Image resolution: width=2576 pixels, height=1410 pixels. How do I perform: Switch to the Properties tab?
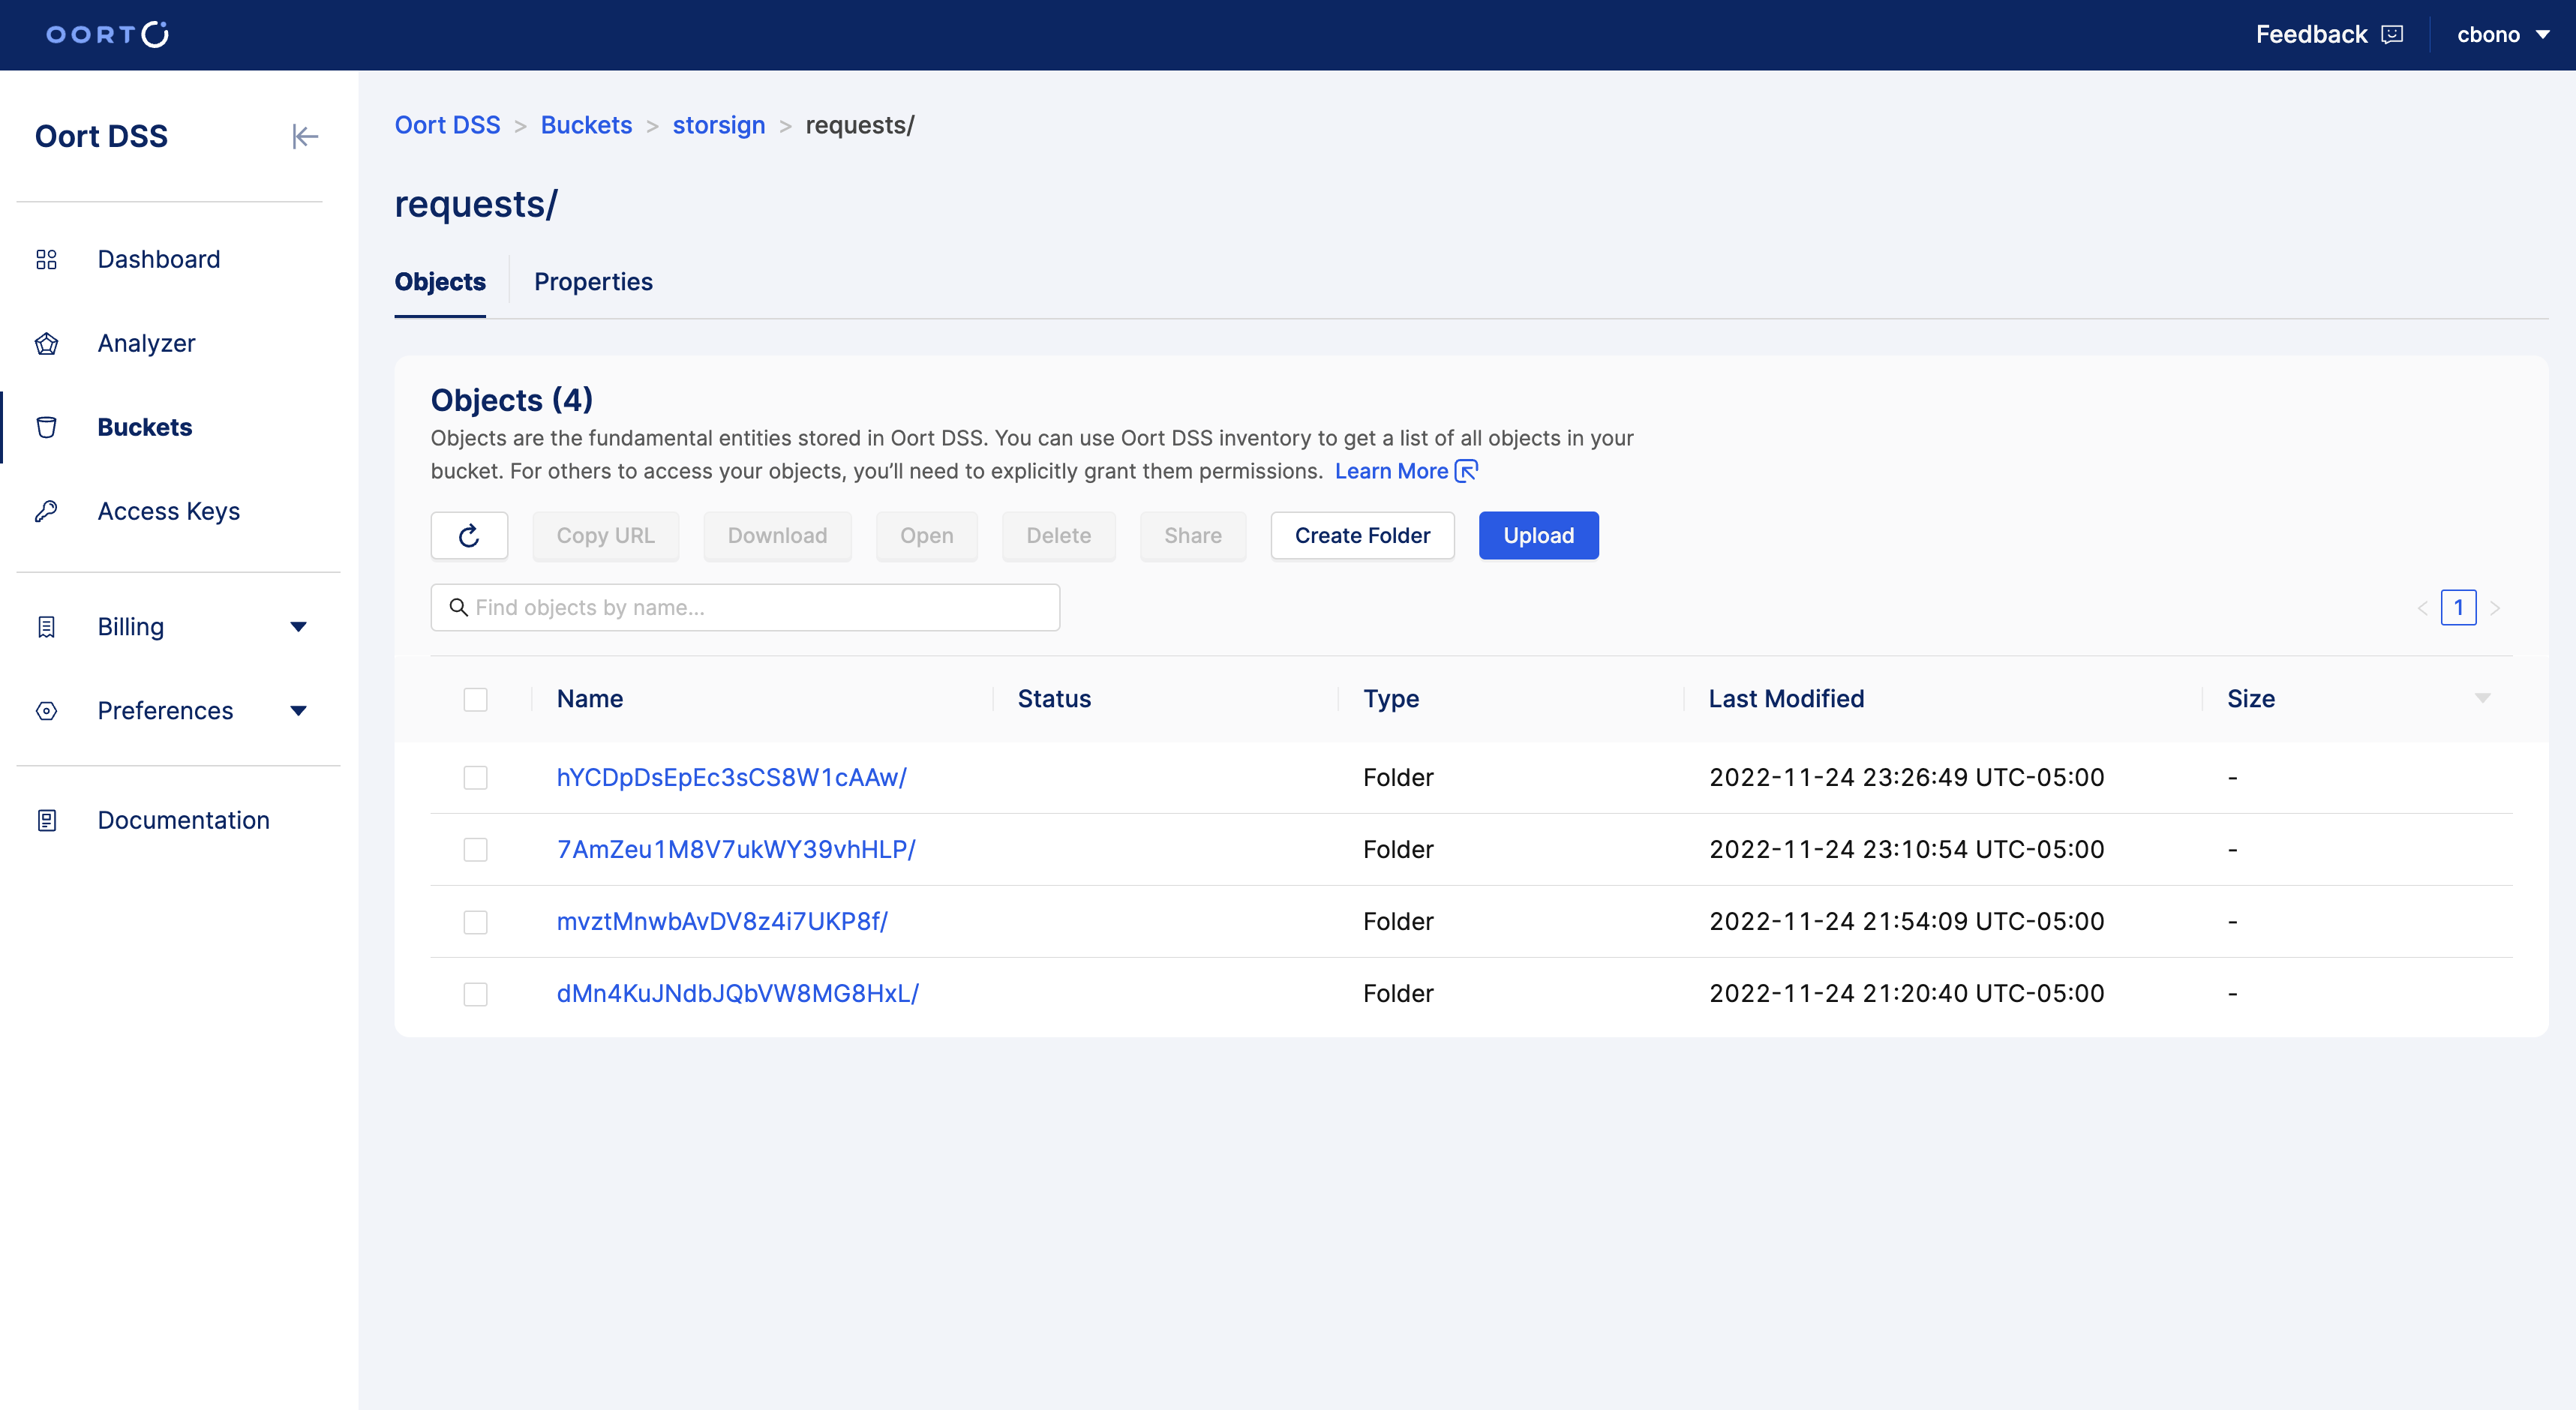[x=593, y=282]
